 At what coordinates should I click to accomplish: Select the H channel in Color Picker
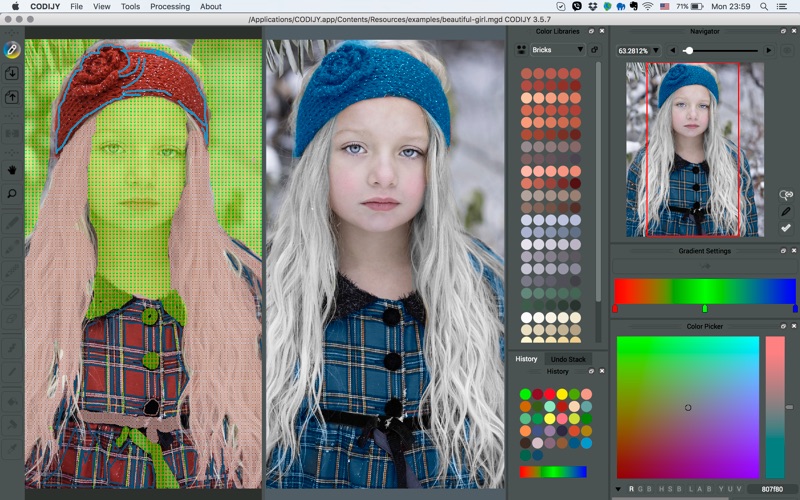(660, 489)
